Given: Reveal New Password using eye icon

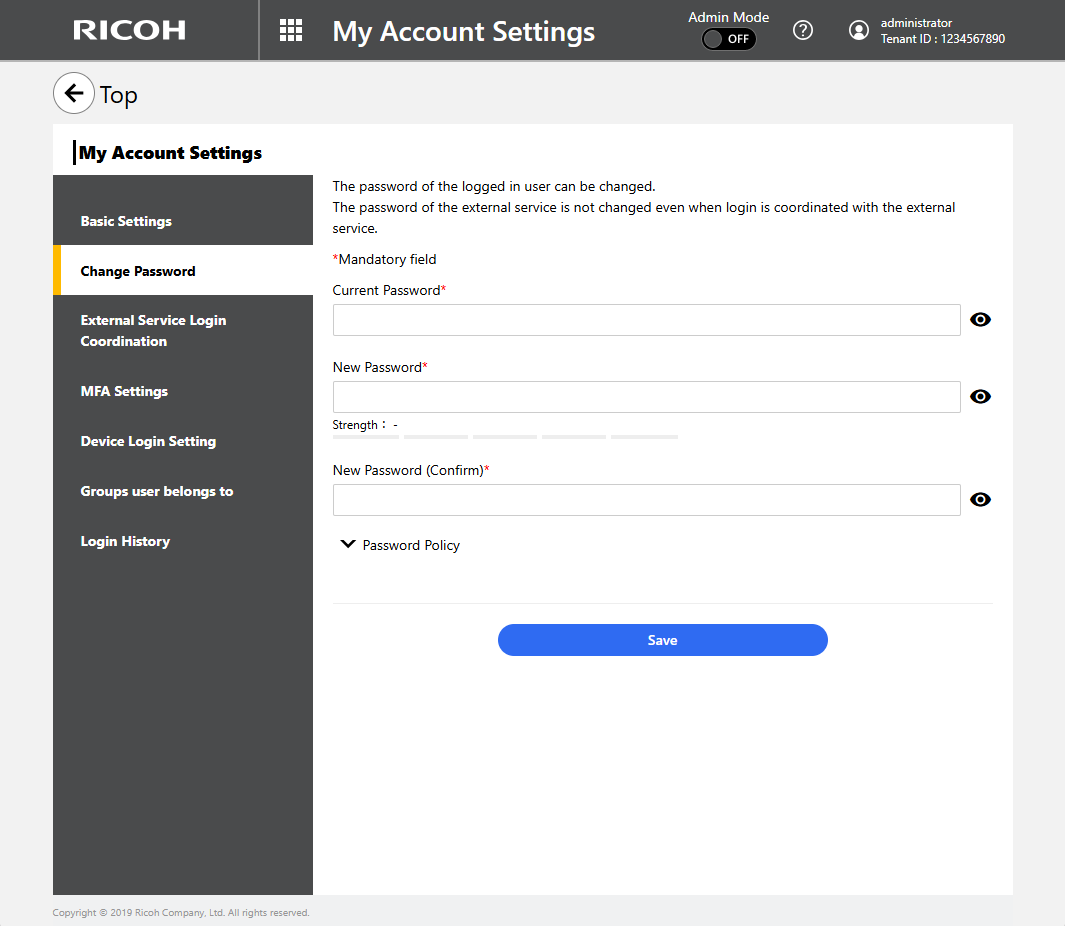Looking at the screenshot, I should pyautogui.click(x=980, y=397).
